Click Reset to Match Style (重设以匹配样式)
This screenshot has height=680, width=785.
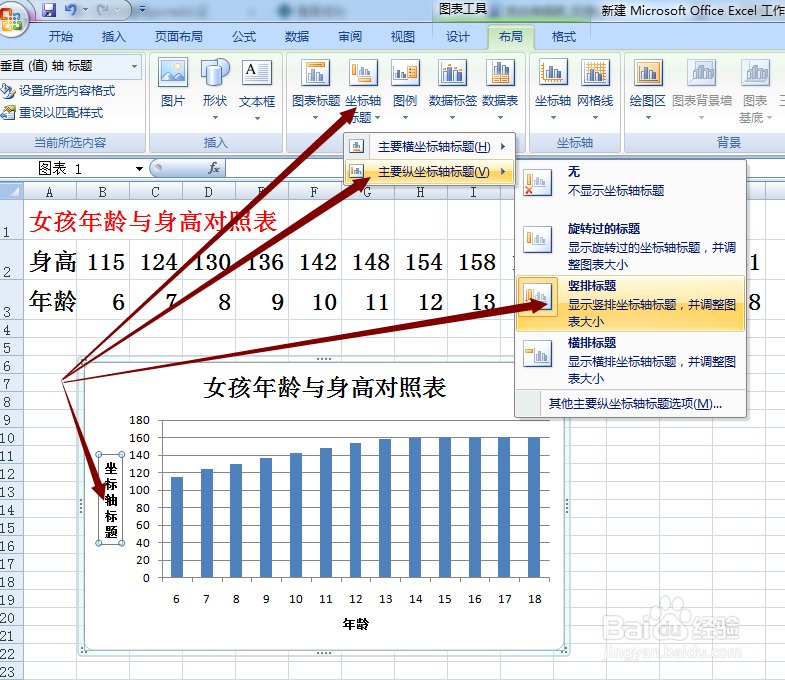tap(52, 113)
